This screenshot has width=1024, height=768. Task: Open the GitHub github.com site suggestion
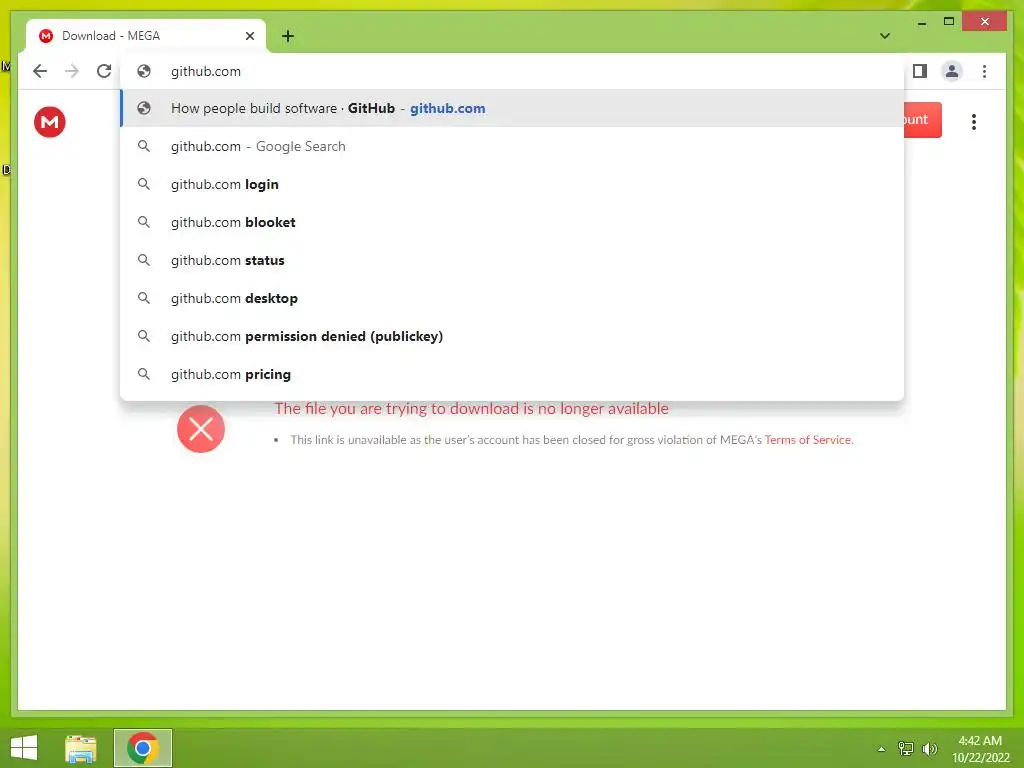pos(512,108)
